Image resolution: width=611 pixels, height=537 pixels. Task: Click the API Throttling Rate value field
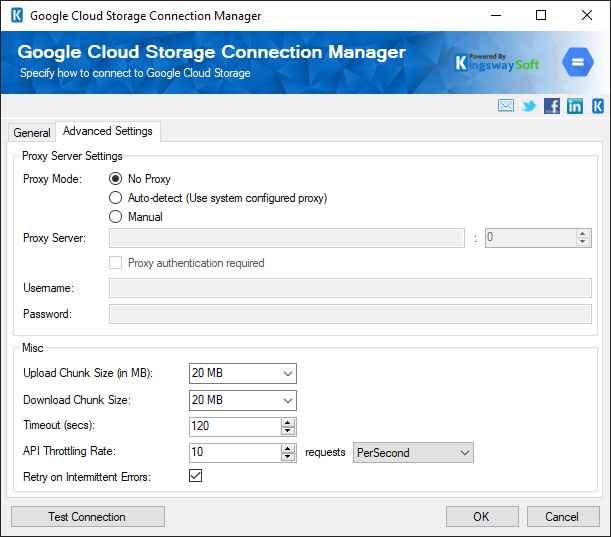(x=235, y=453)
